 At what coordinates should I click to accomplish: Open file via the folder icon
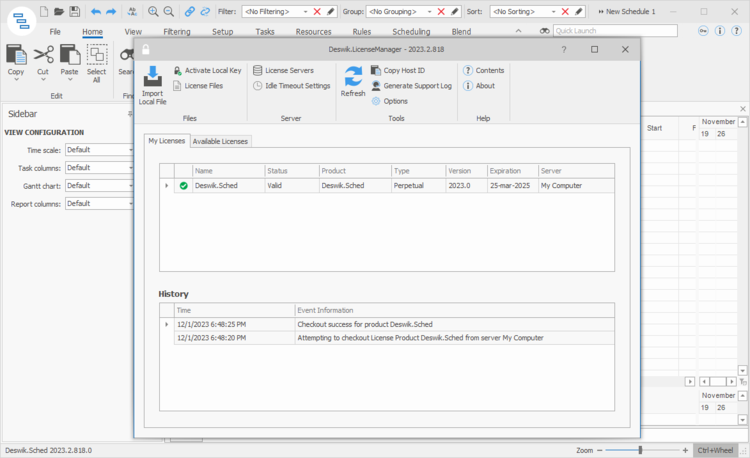point(59,11)
